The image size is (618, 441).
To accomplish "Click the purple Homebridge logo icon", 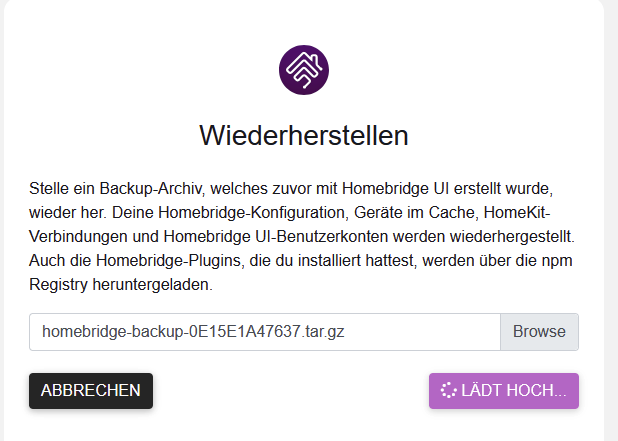I will coord(304,70).
